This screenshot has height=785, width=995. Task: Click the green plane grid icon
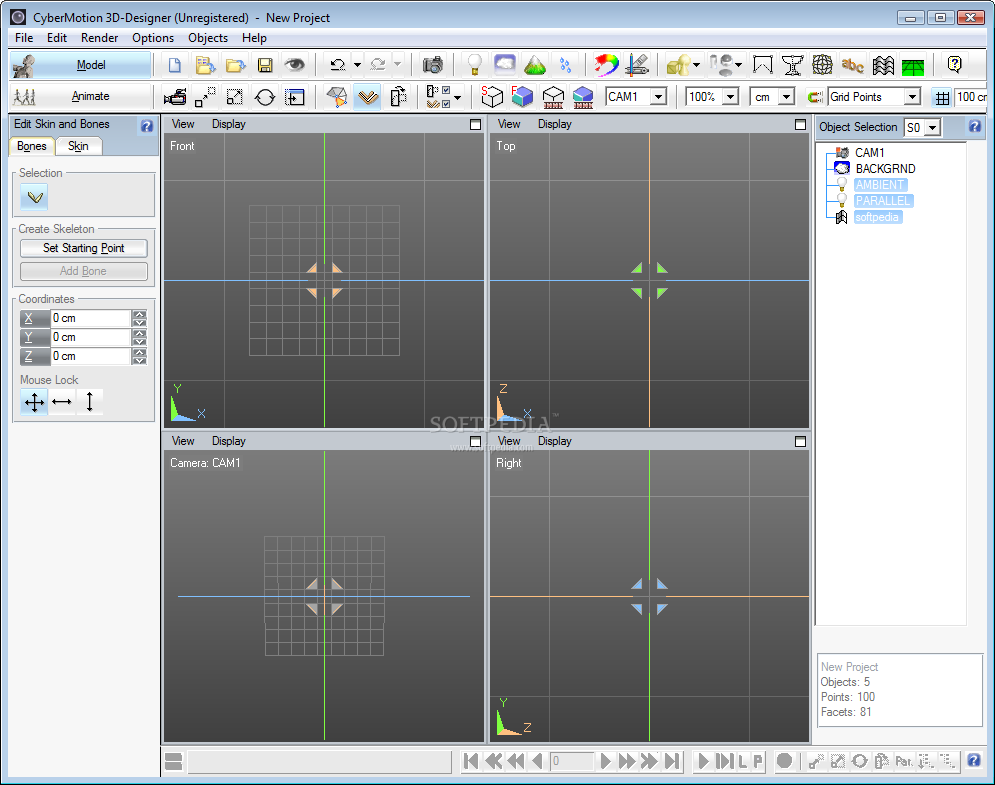pos(913,65)
